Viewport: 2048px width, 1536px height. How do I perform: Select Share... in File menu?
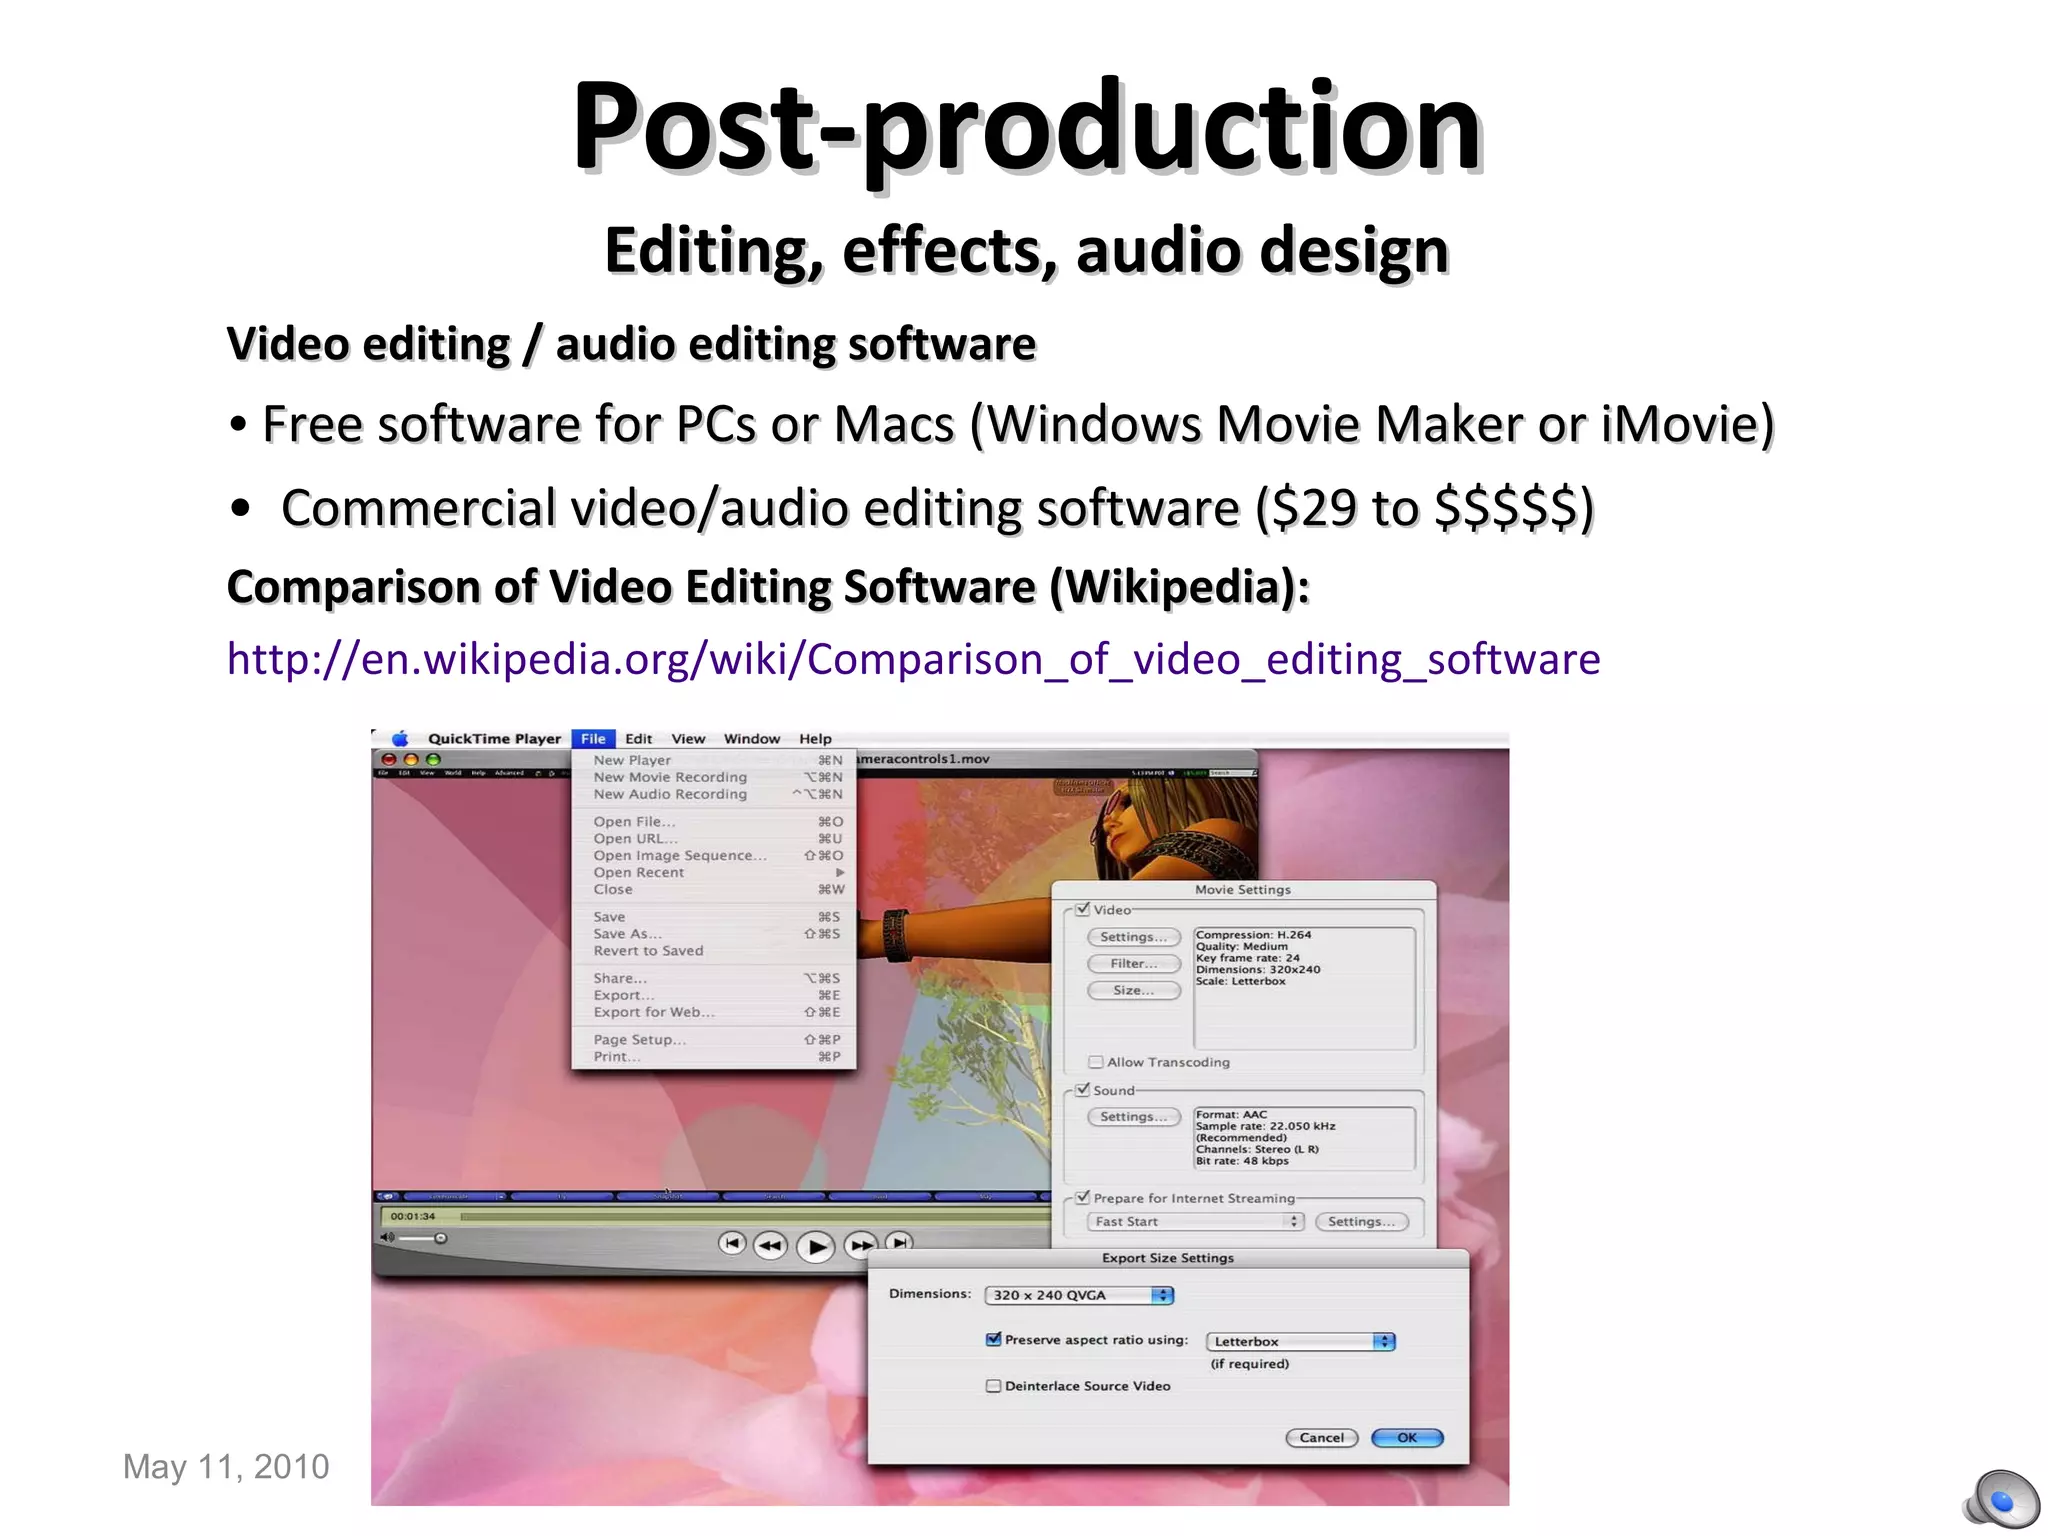tap(714, 978)
